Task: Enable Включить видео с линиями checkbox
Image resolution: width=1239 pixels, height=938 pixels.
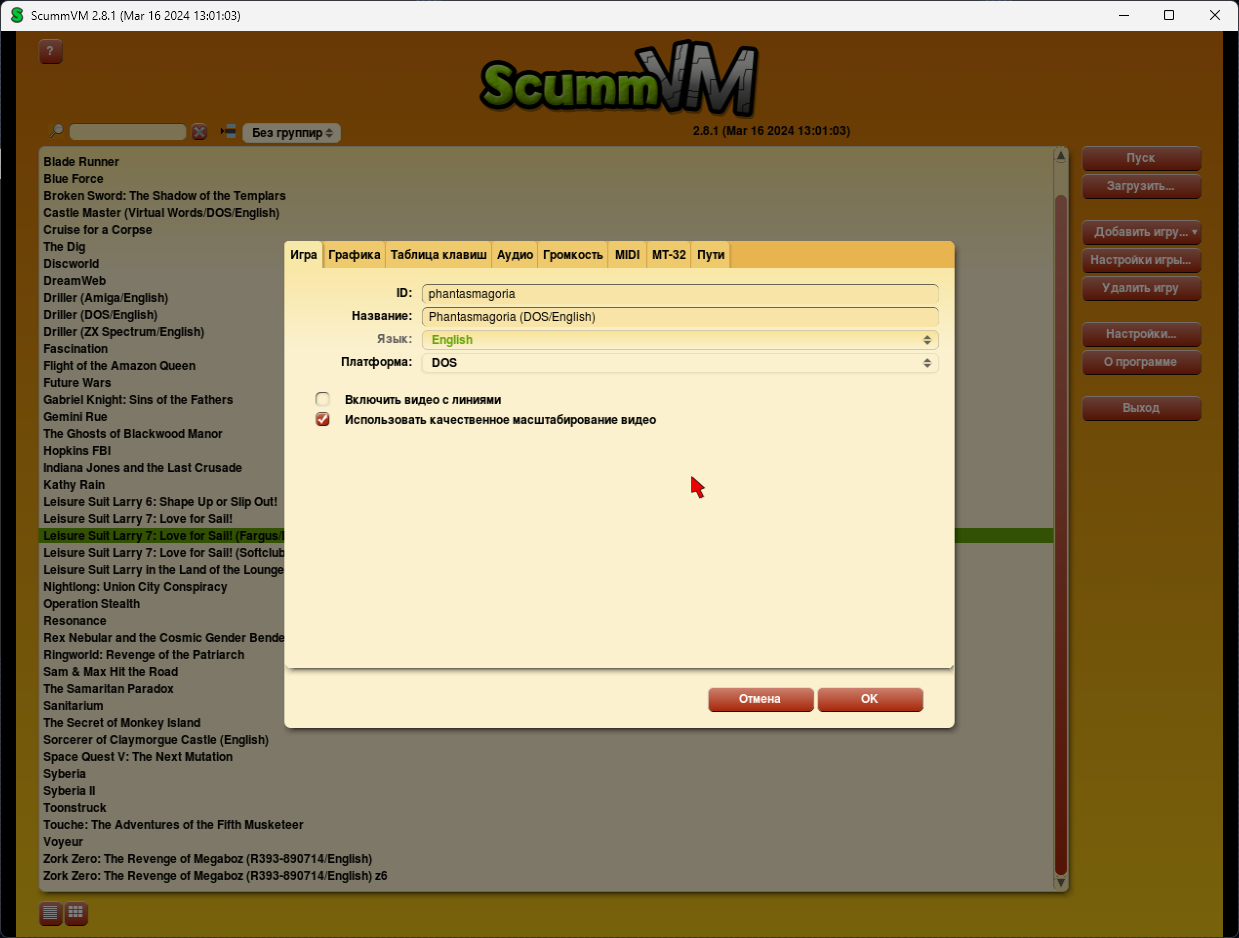Action: point(322,399)
